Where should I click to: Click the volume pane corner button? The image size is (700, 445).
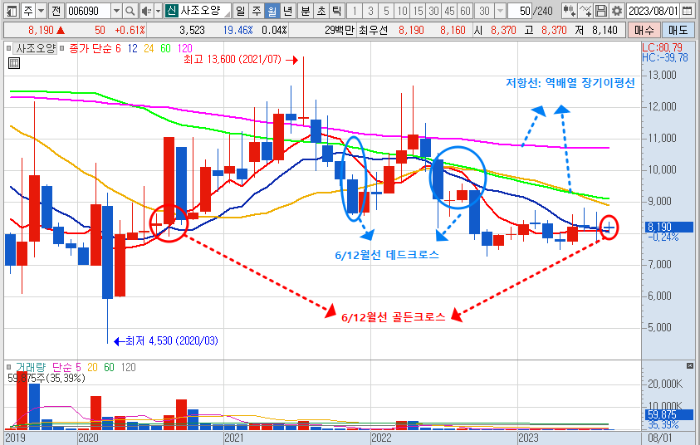(690, 366)
